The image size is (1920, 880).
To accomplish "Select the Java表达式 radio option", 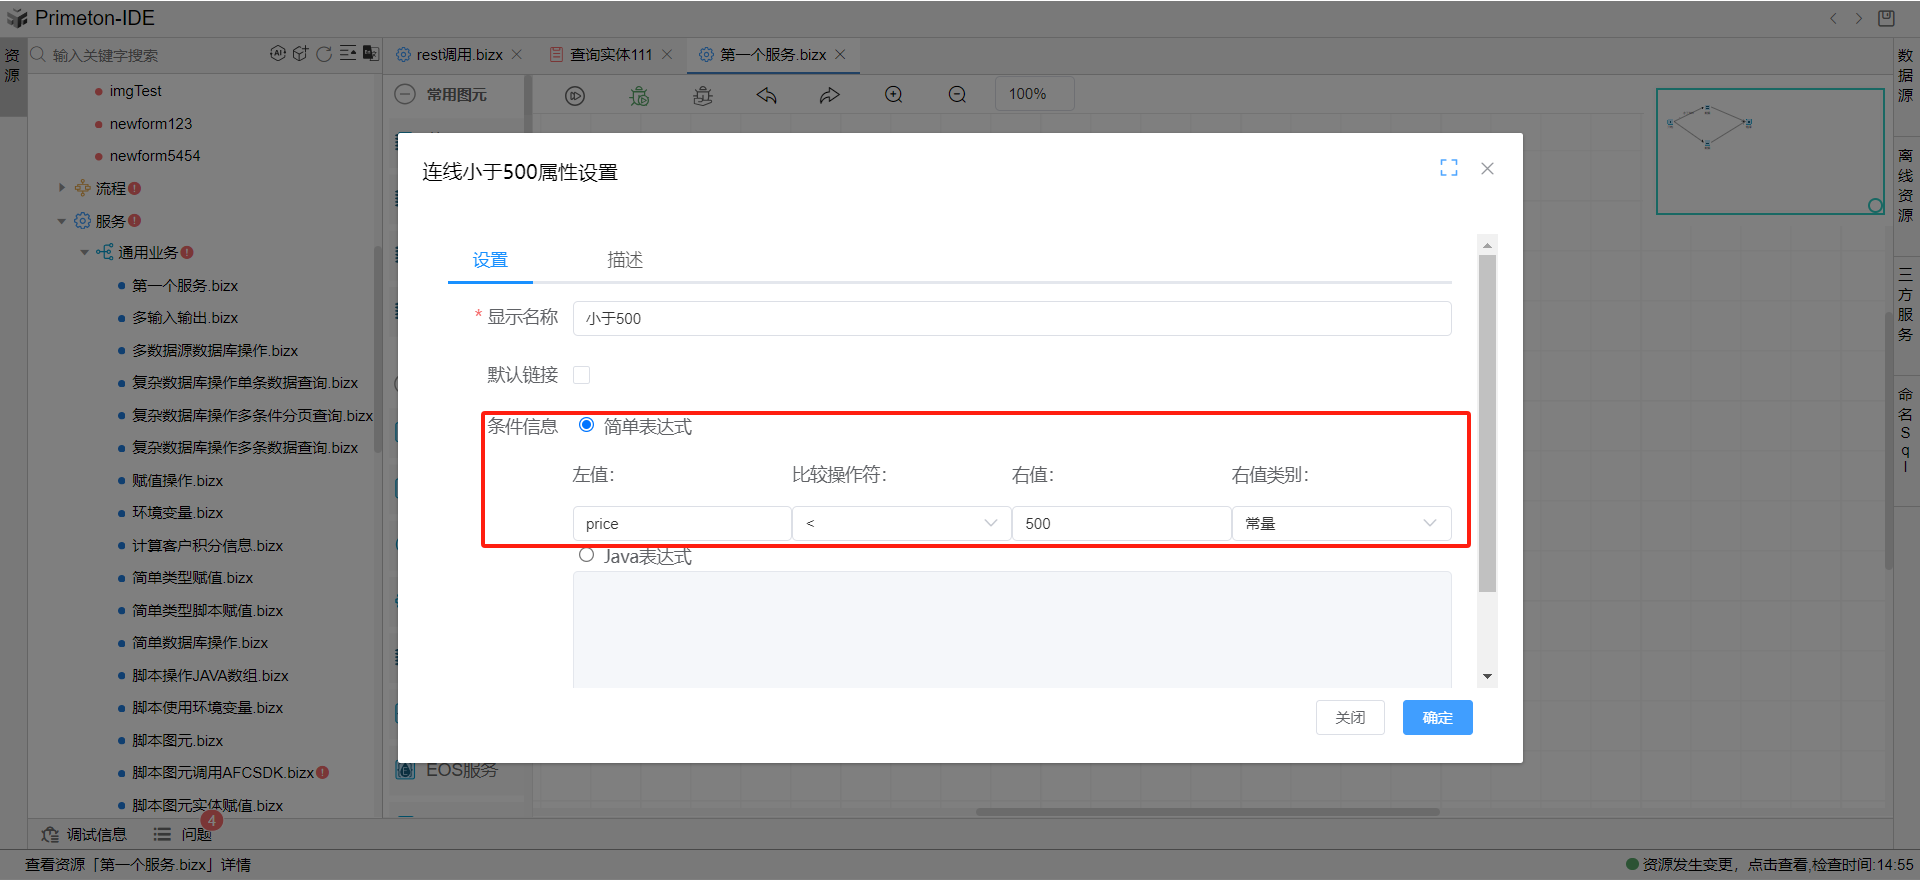I will (x=587, y=555).
